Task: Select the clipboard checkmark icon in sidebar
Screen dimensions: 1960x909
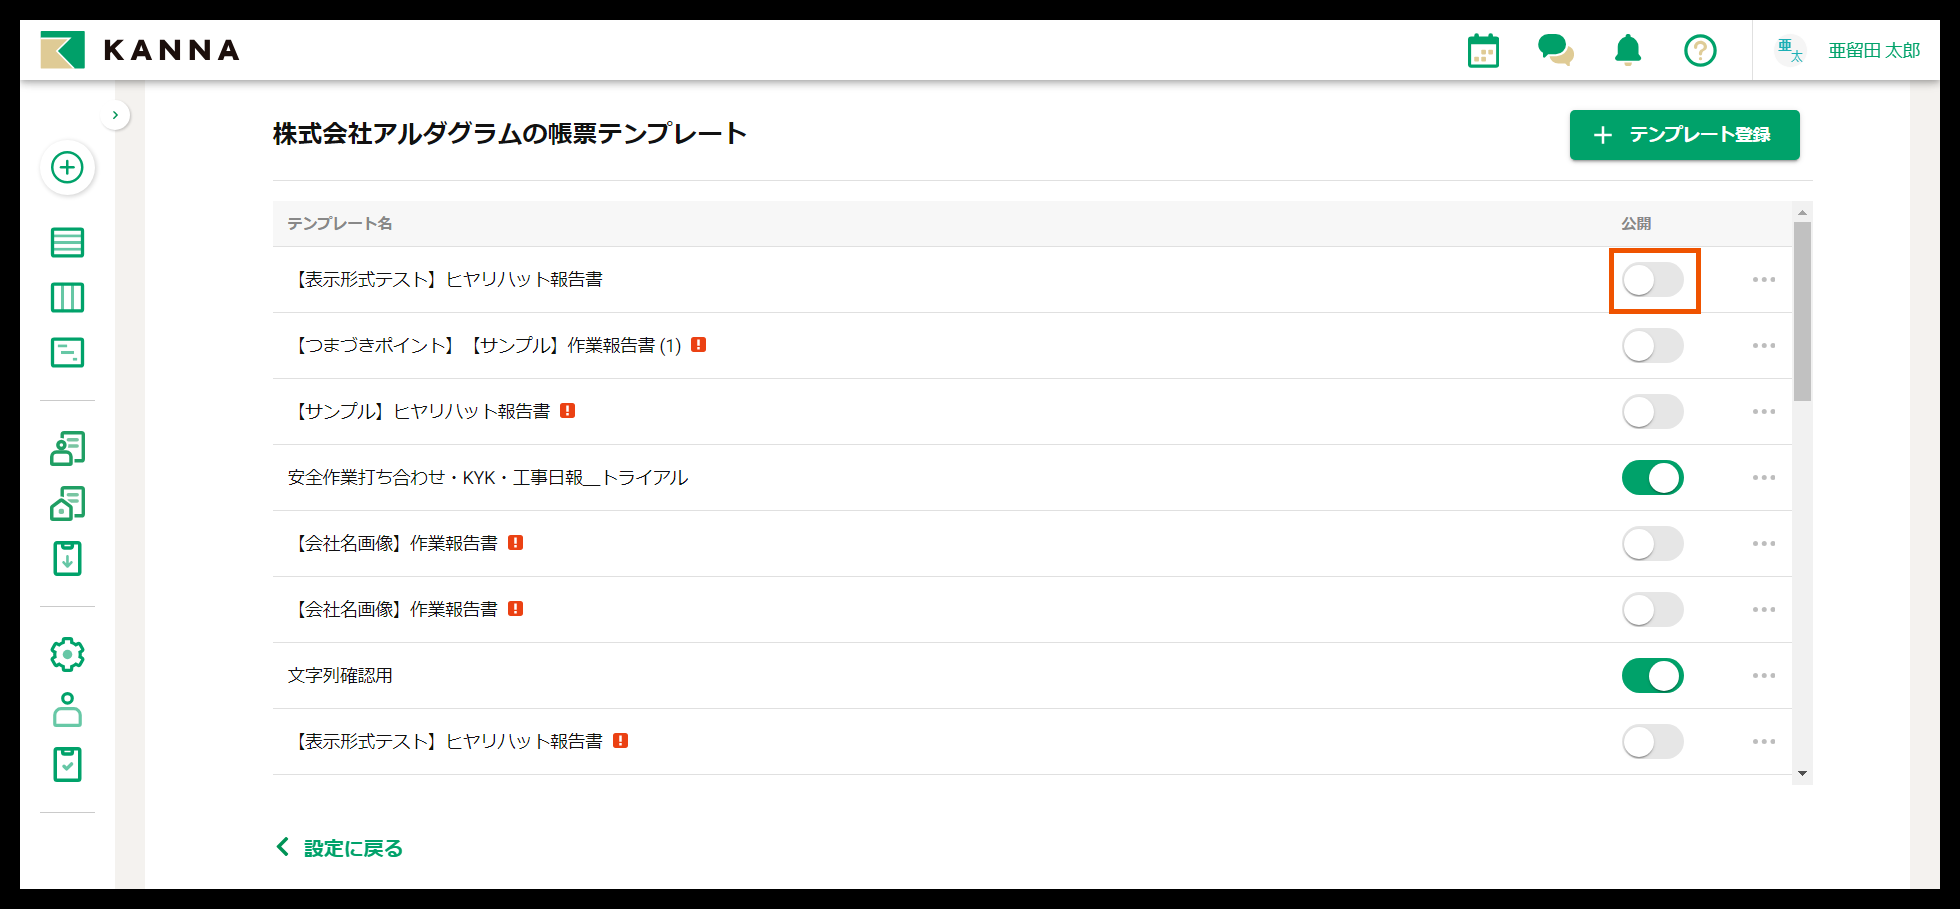Action: (x=67, y=765)
